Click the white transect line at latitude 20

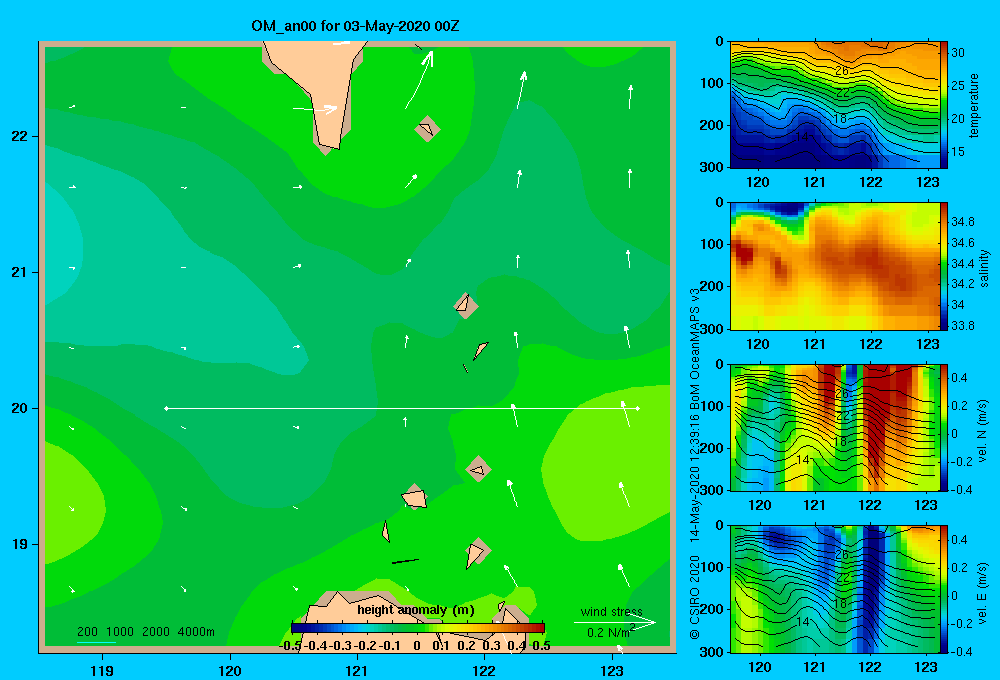coord(402,408)
